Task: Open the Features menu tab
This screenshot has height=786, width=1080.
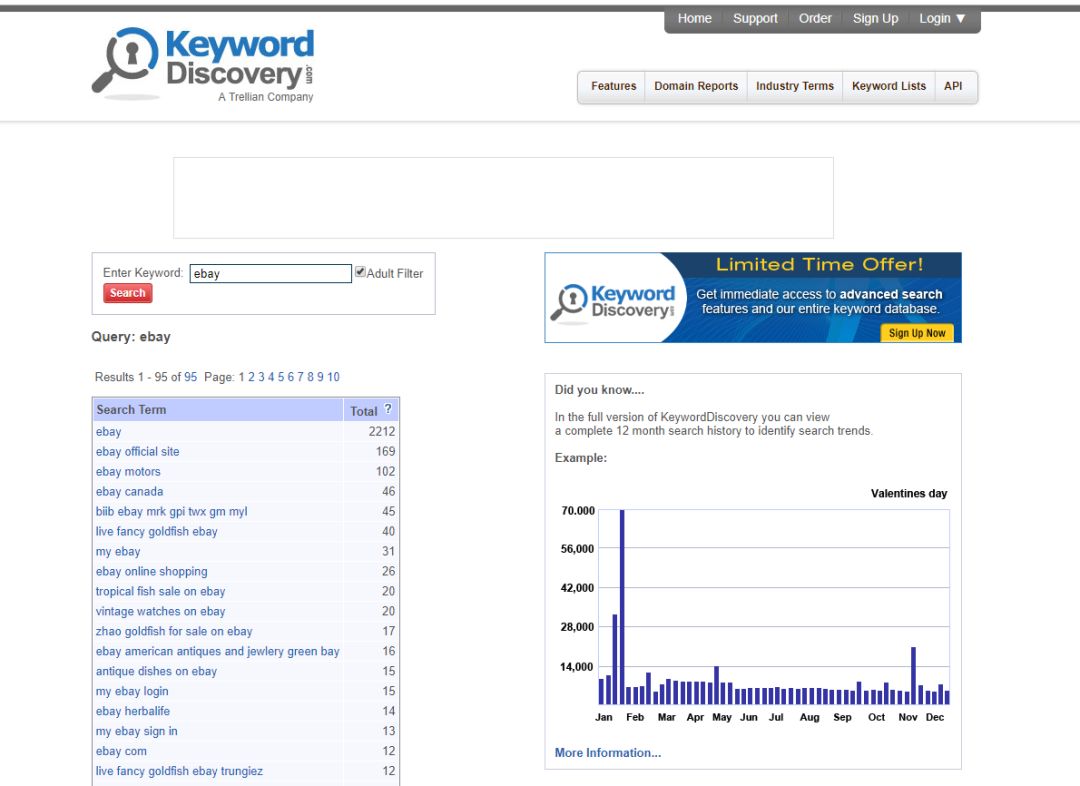Action: [613, 87]
